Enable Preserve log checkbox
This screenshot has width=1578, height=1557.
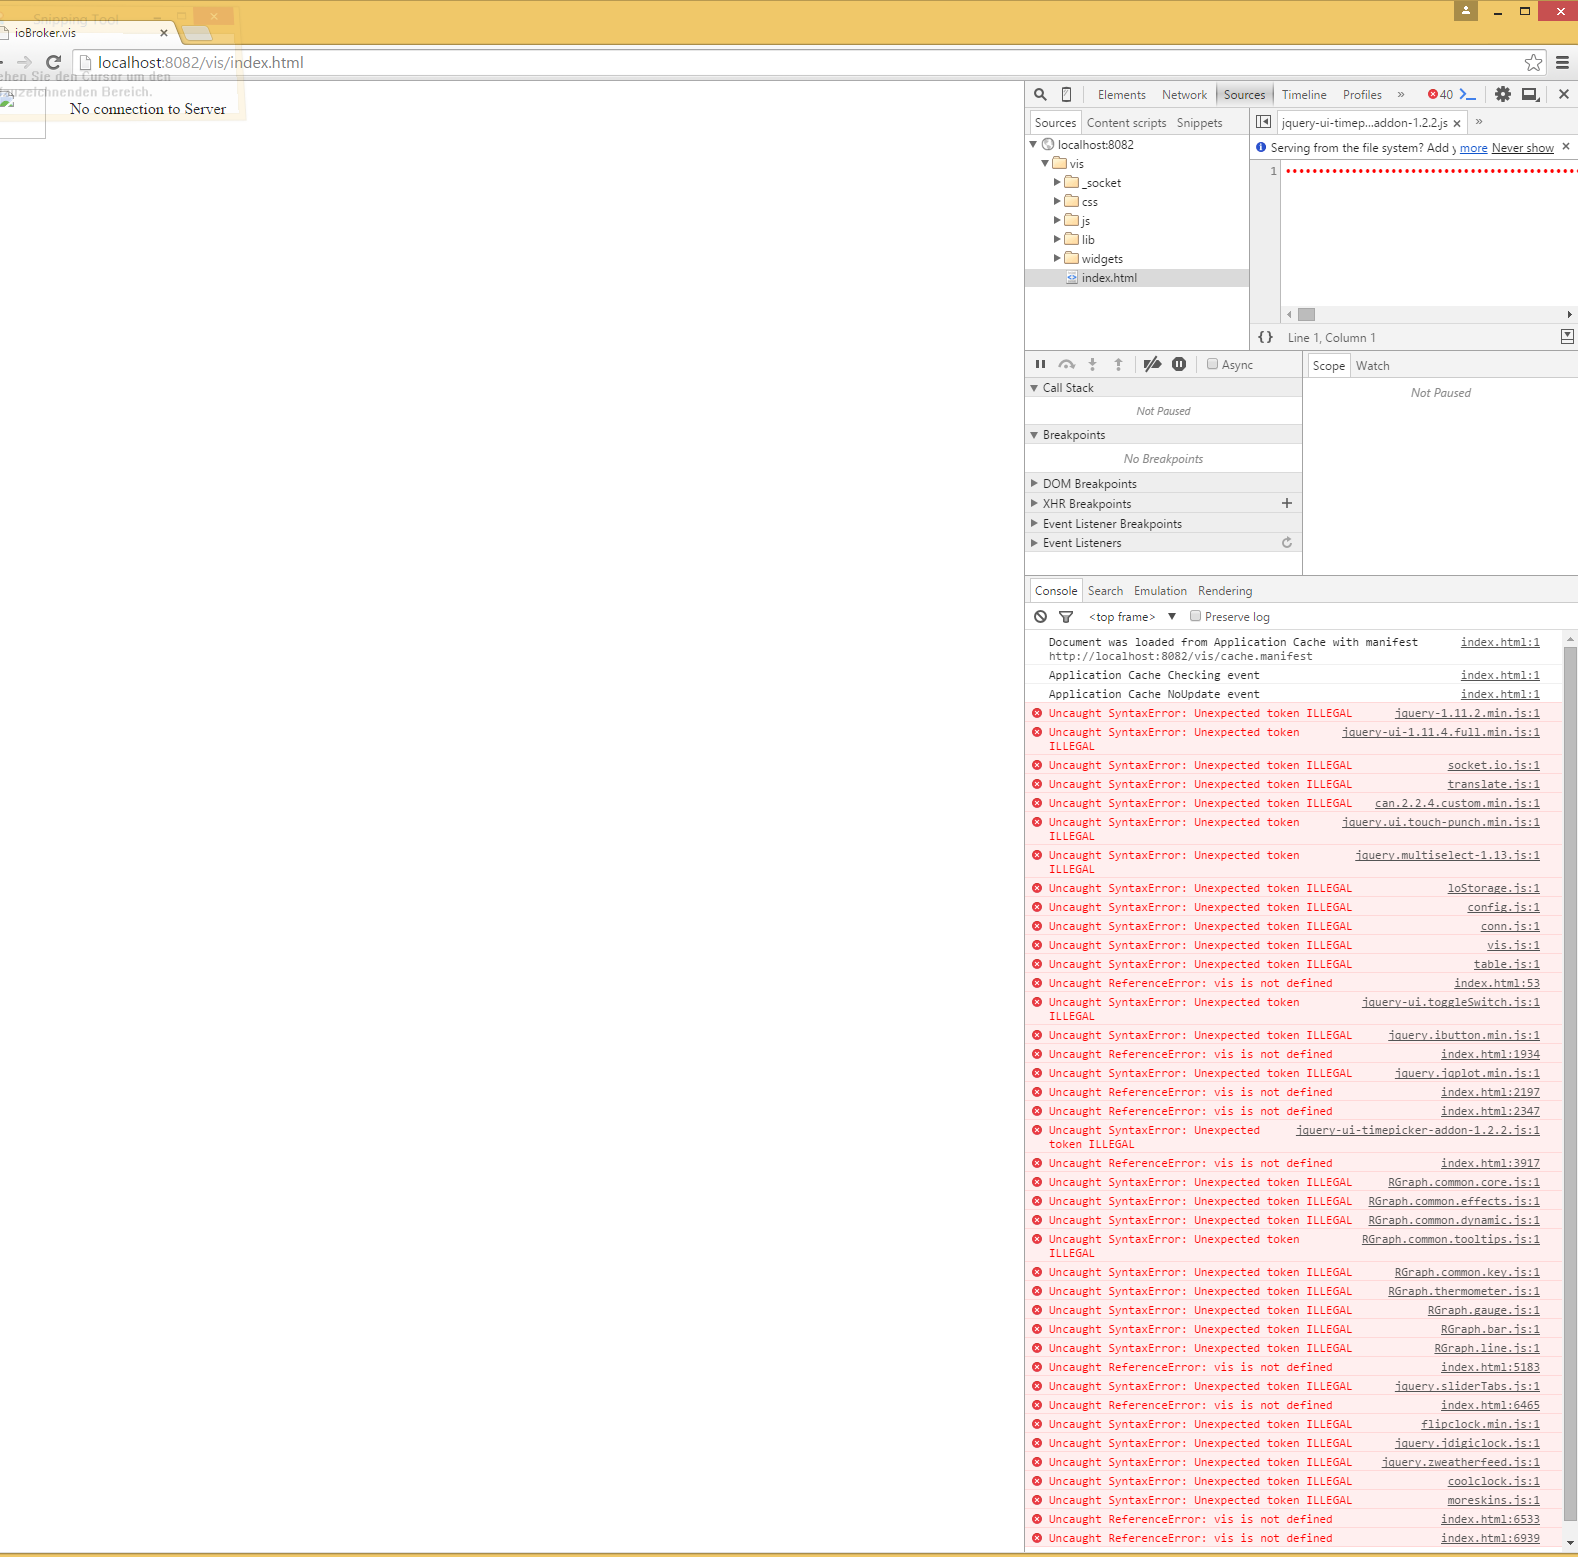coord(1195,616)
